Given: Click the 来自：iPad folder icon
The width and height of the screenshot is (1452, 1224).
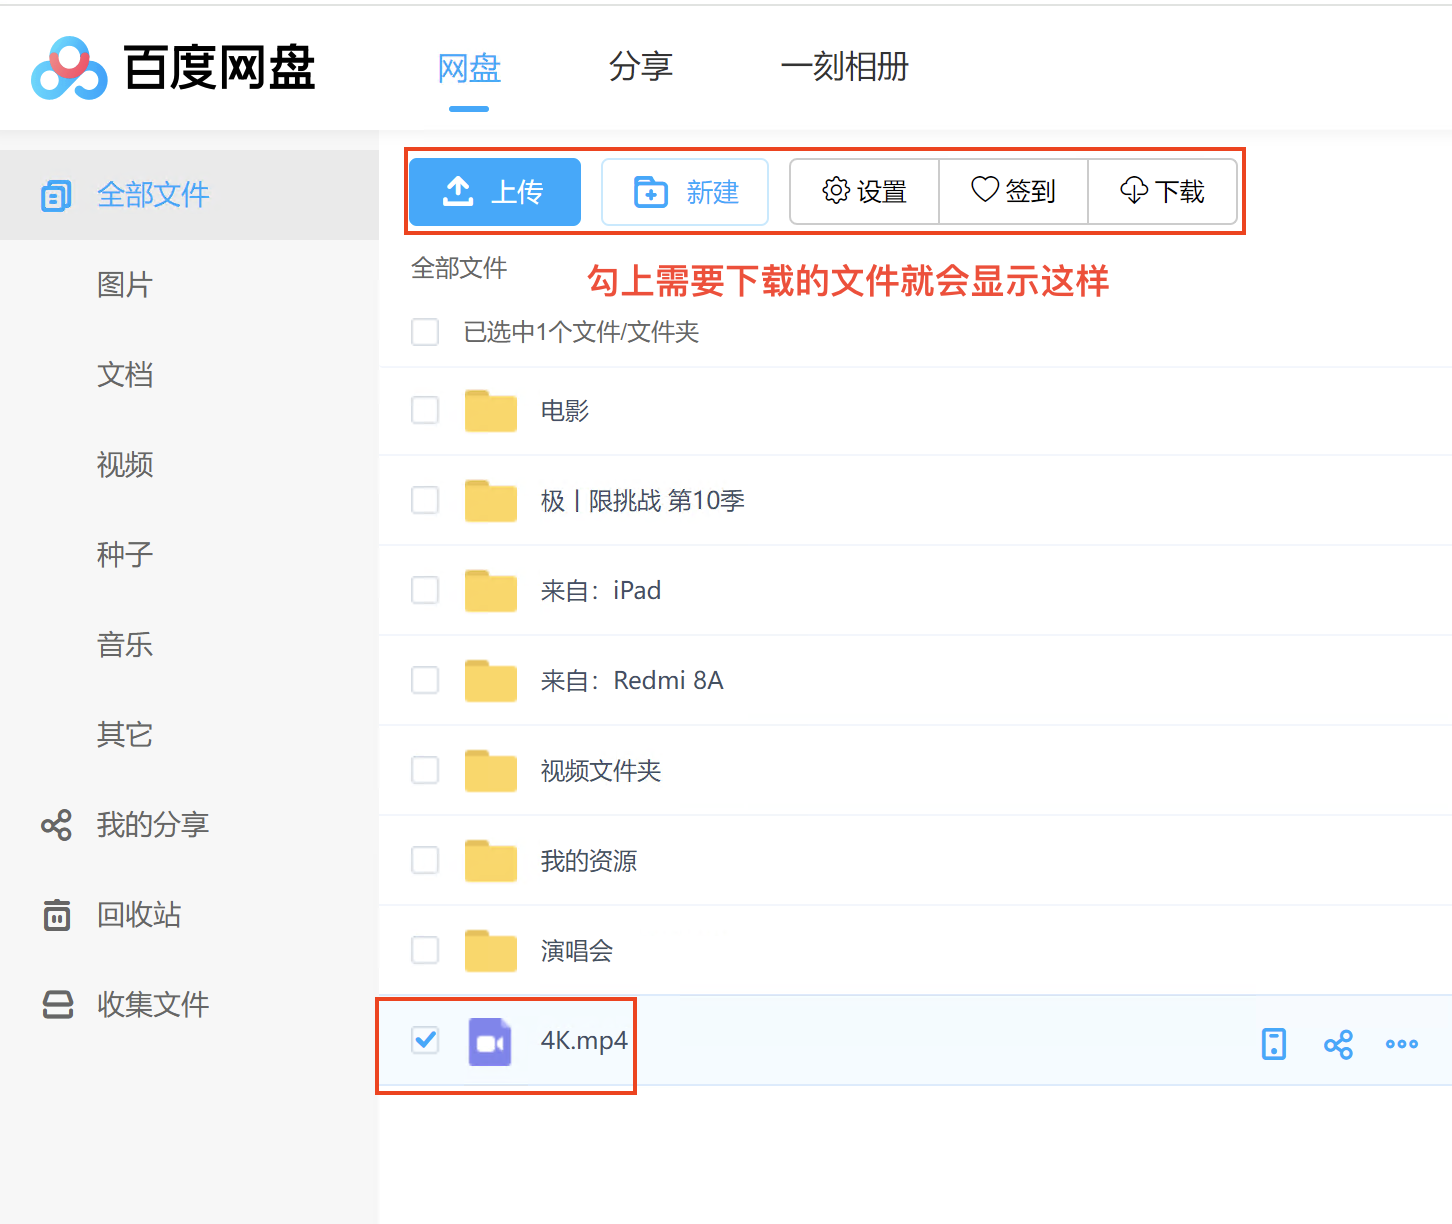Looking at the screenshot, I should click(491, 590).
